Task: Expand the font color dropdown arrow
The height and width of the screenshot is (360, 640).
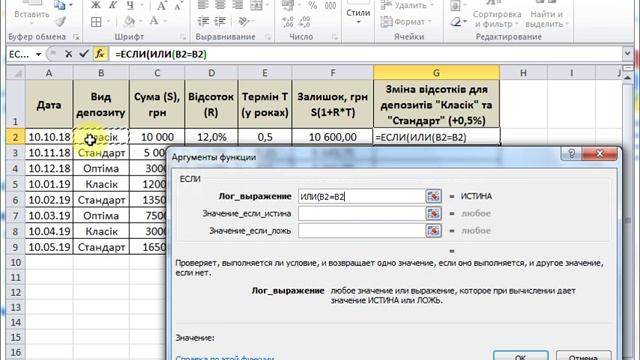Action: pos(164,21)
